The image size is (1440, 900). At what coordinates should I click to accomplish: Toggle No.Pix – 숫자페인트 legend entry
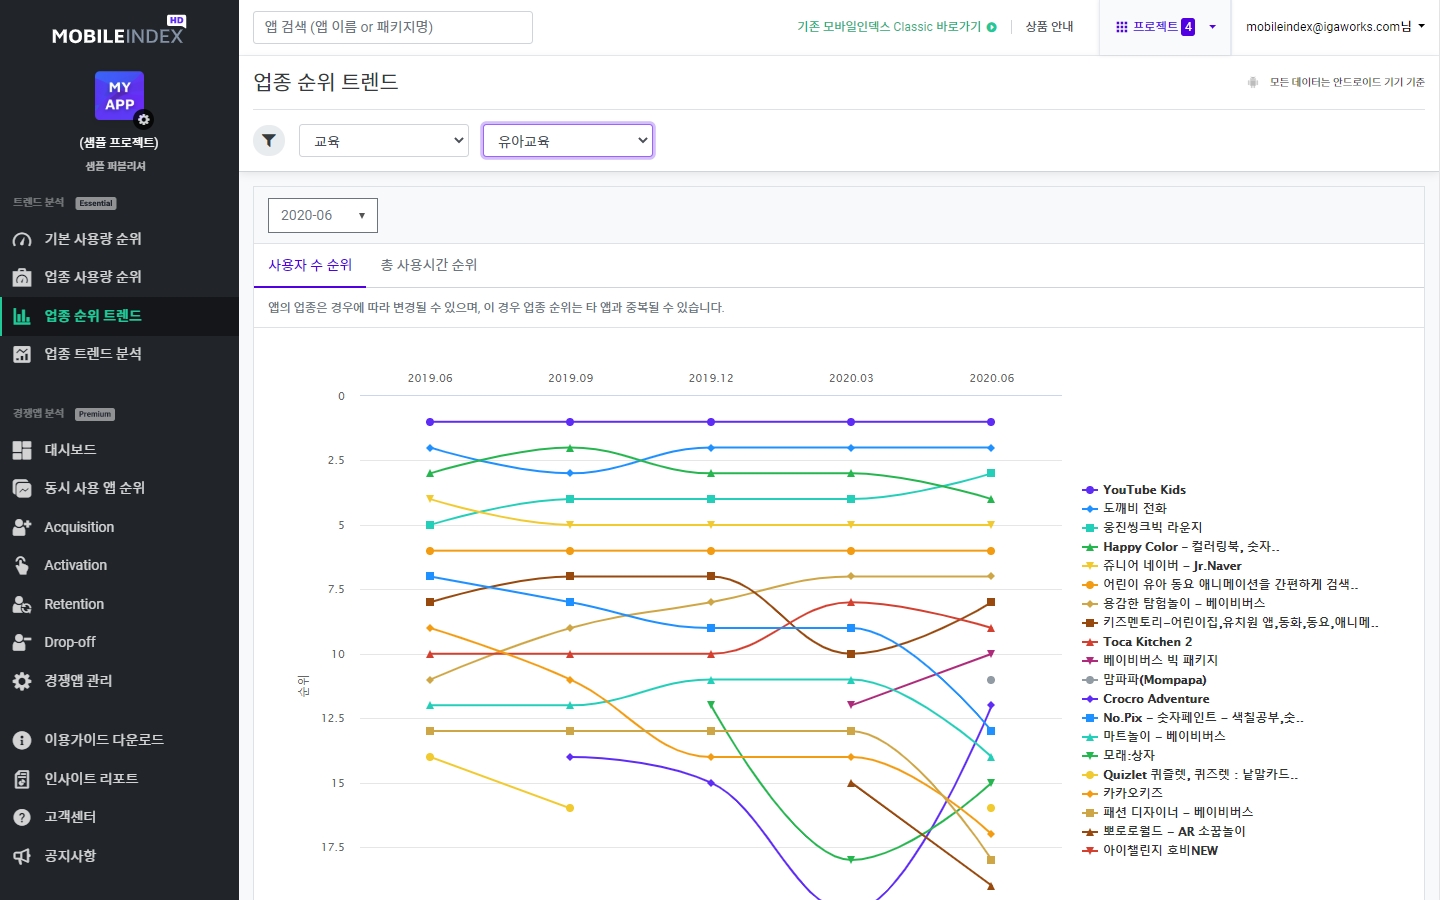coord(1193,717)
